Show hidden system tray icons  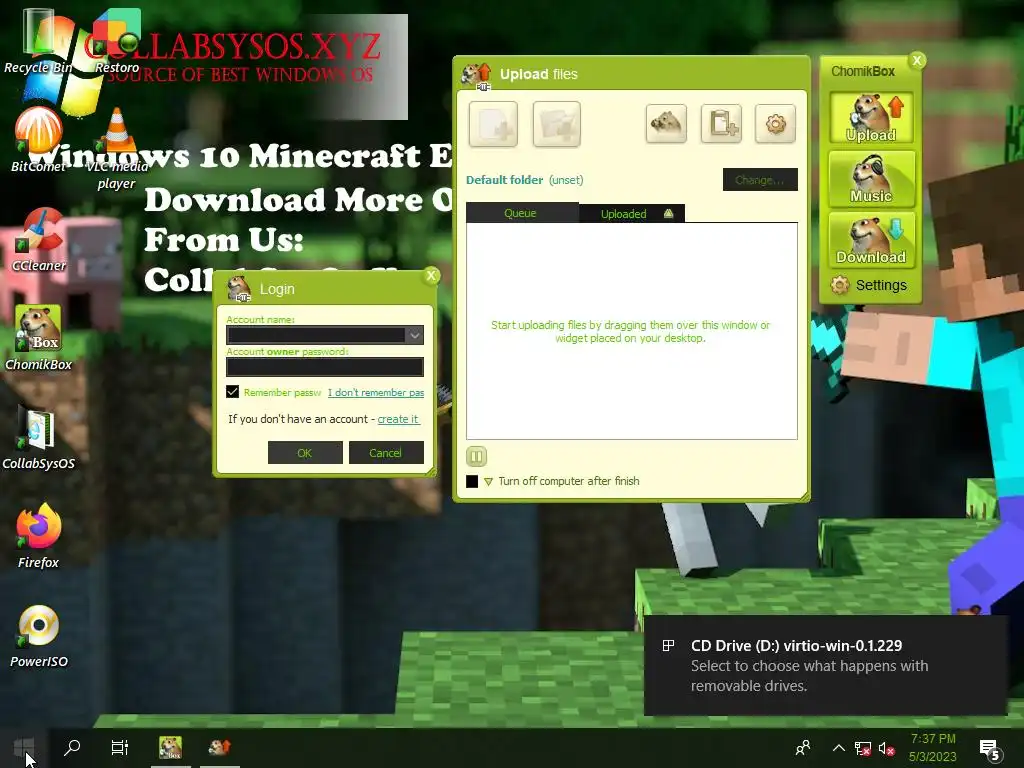click(x=839, y=748)
